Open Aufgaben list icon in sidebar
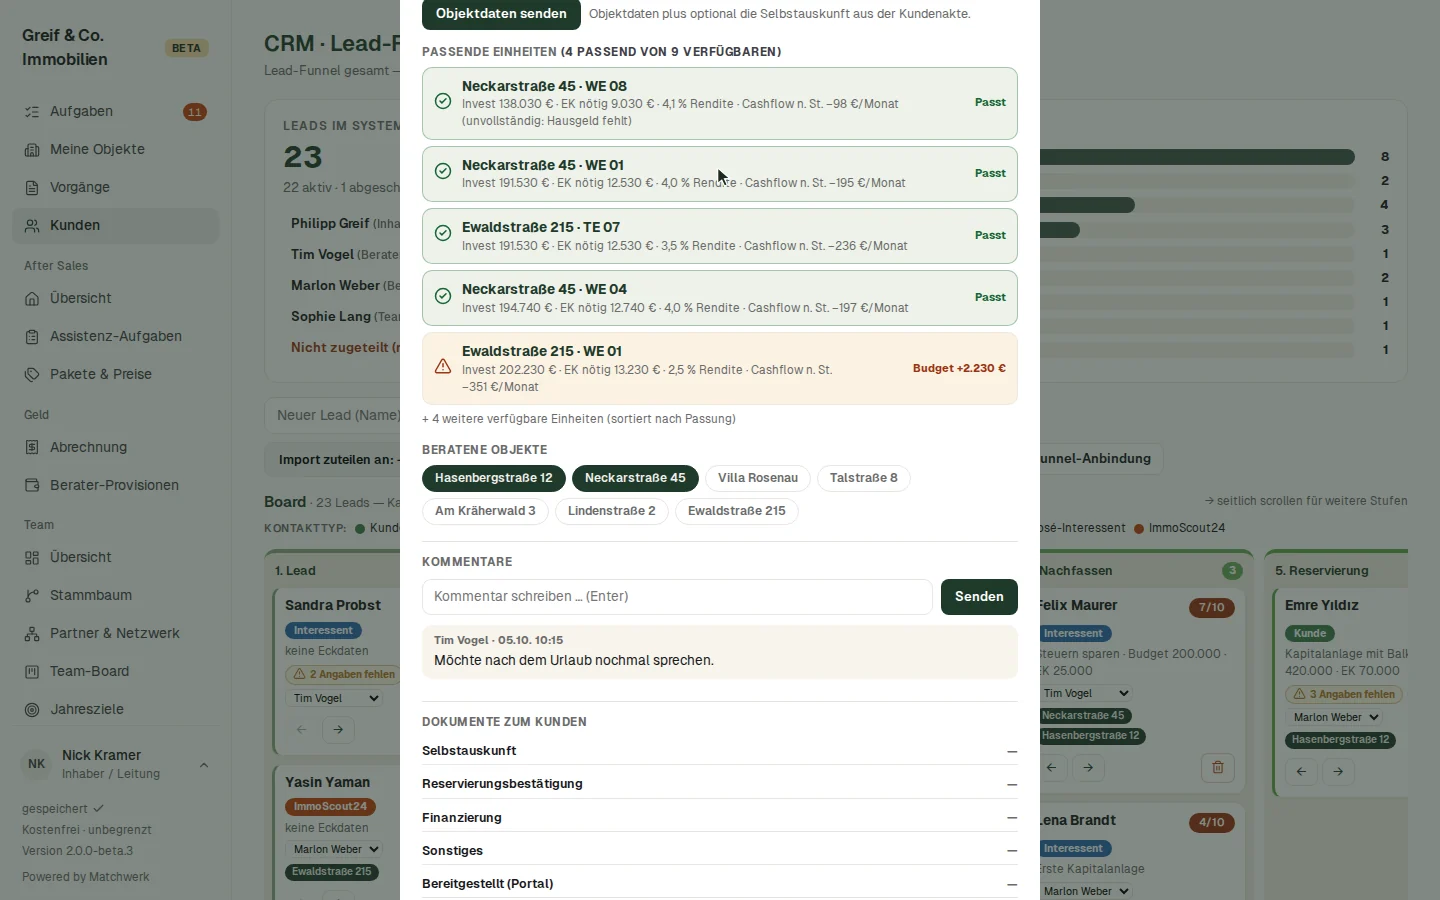This screenshot has width=1440, height=900. click(32, 112)
